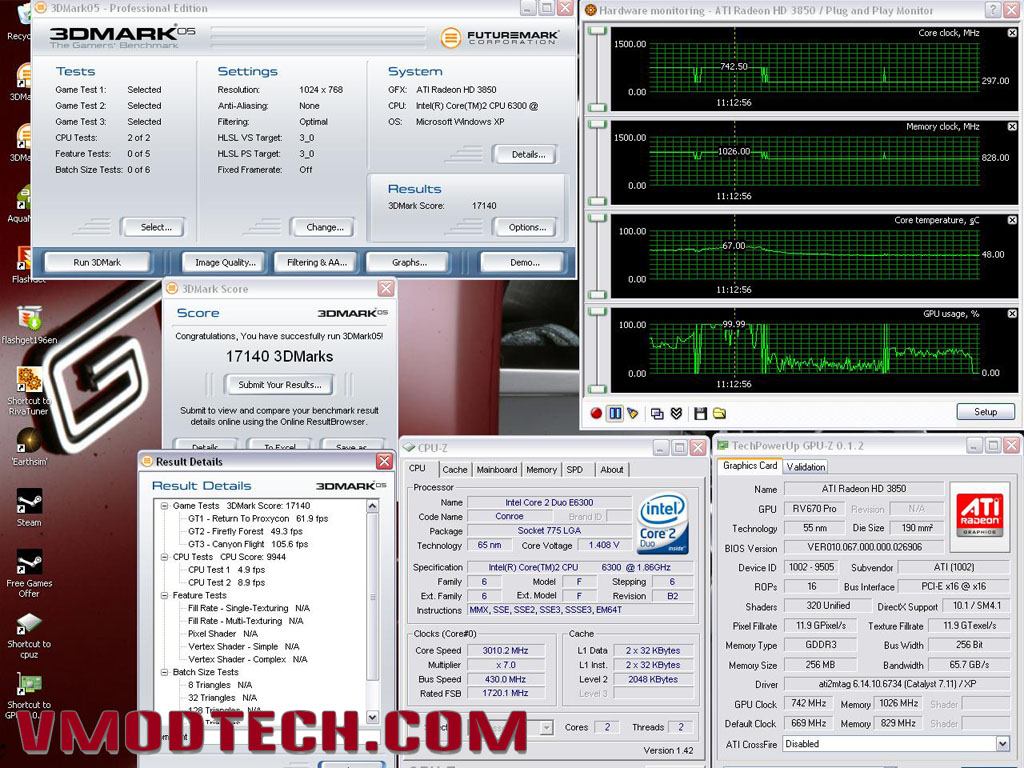Switch to the Validation tab in GPU-Z
This screenshot has height=768, width=1024.
click(x=805, y=467)
